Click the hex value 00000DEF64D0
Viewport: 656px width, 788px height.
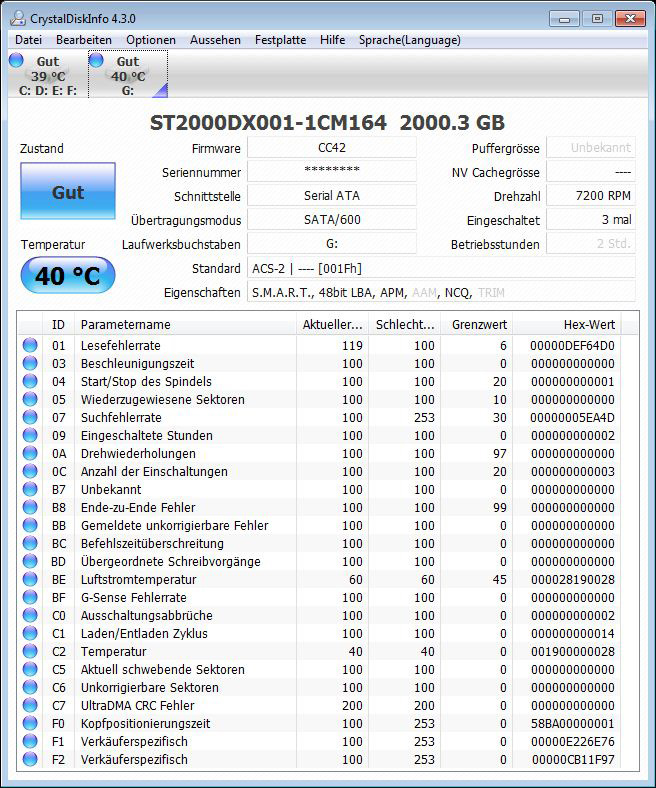572,345
